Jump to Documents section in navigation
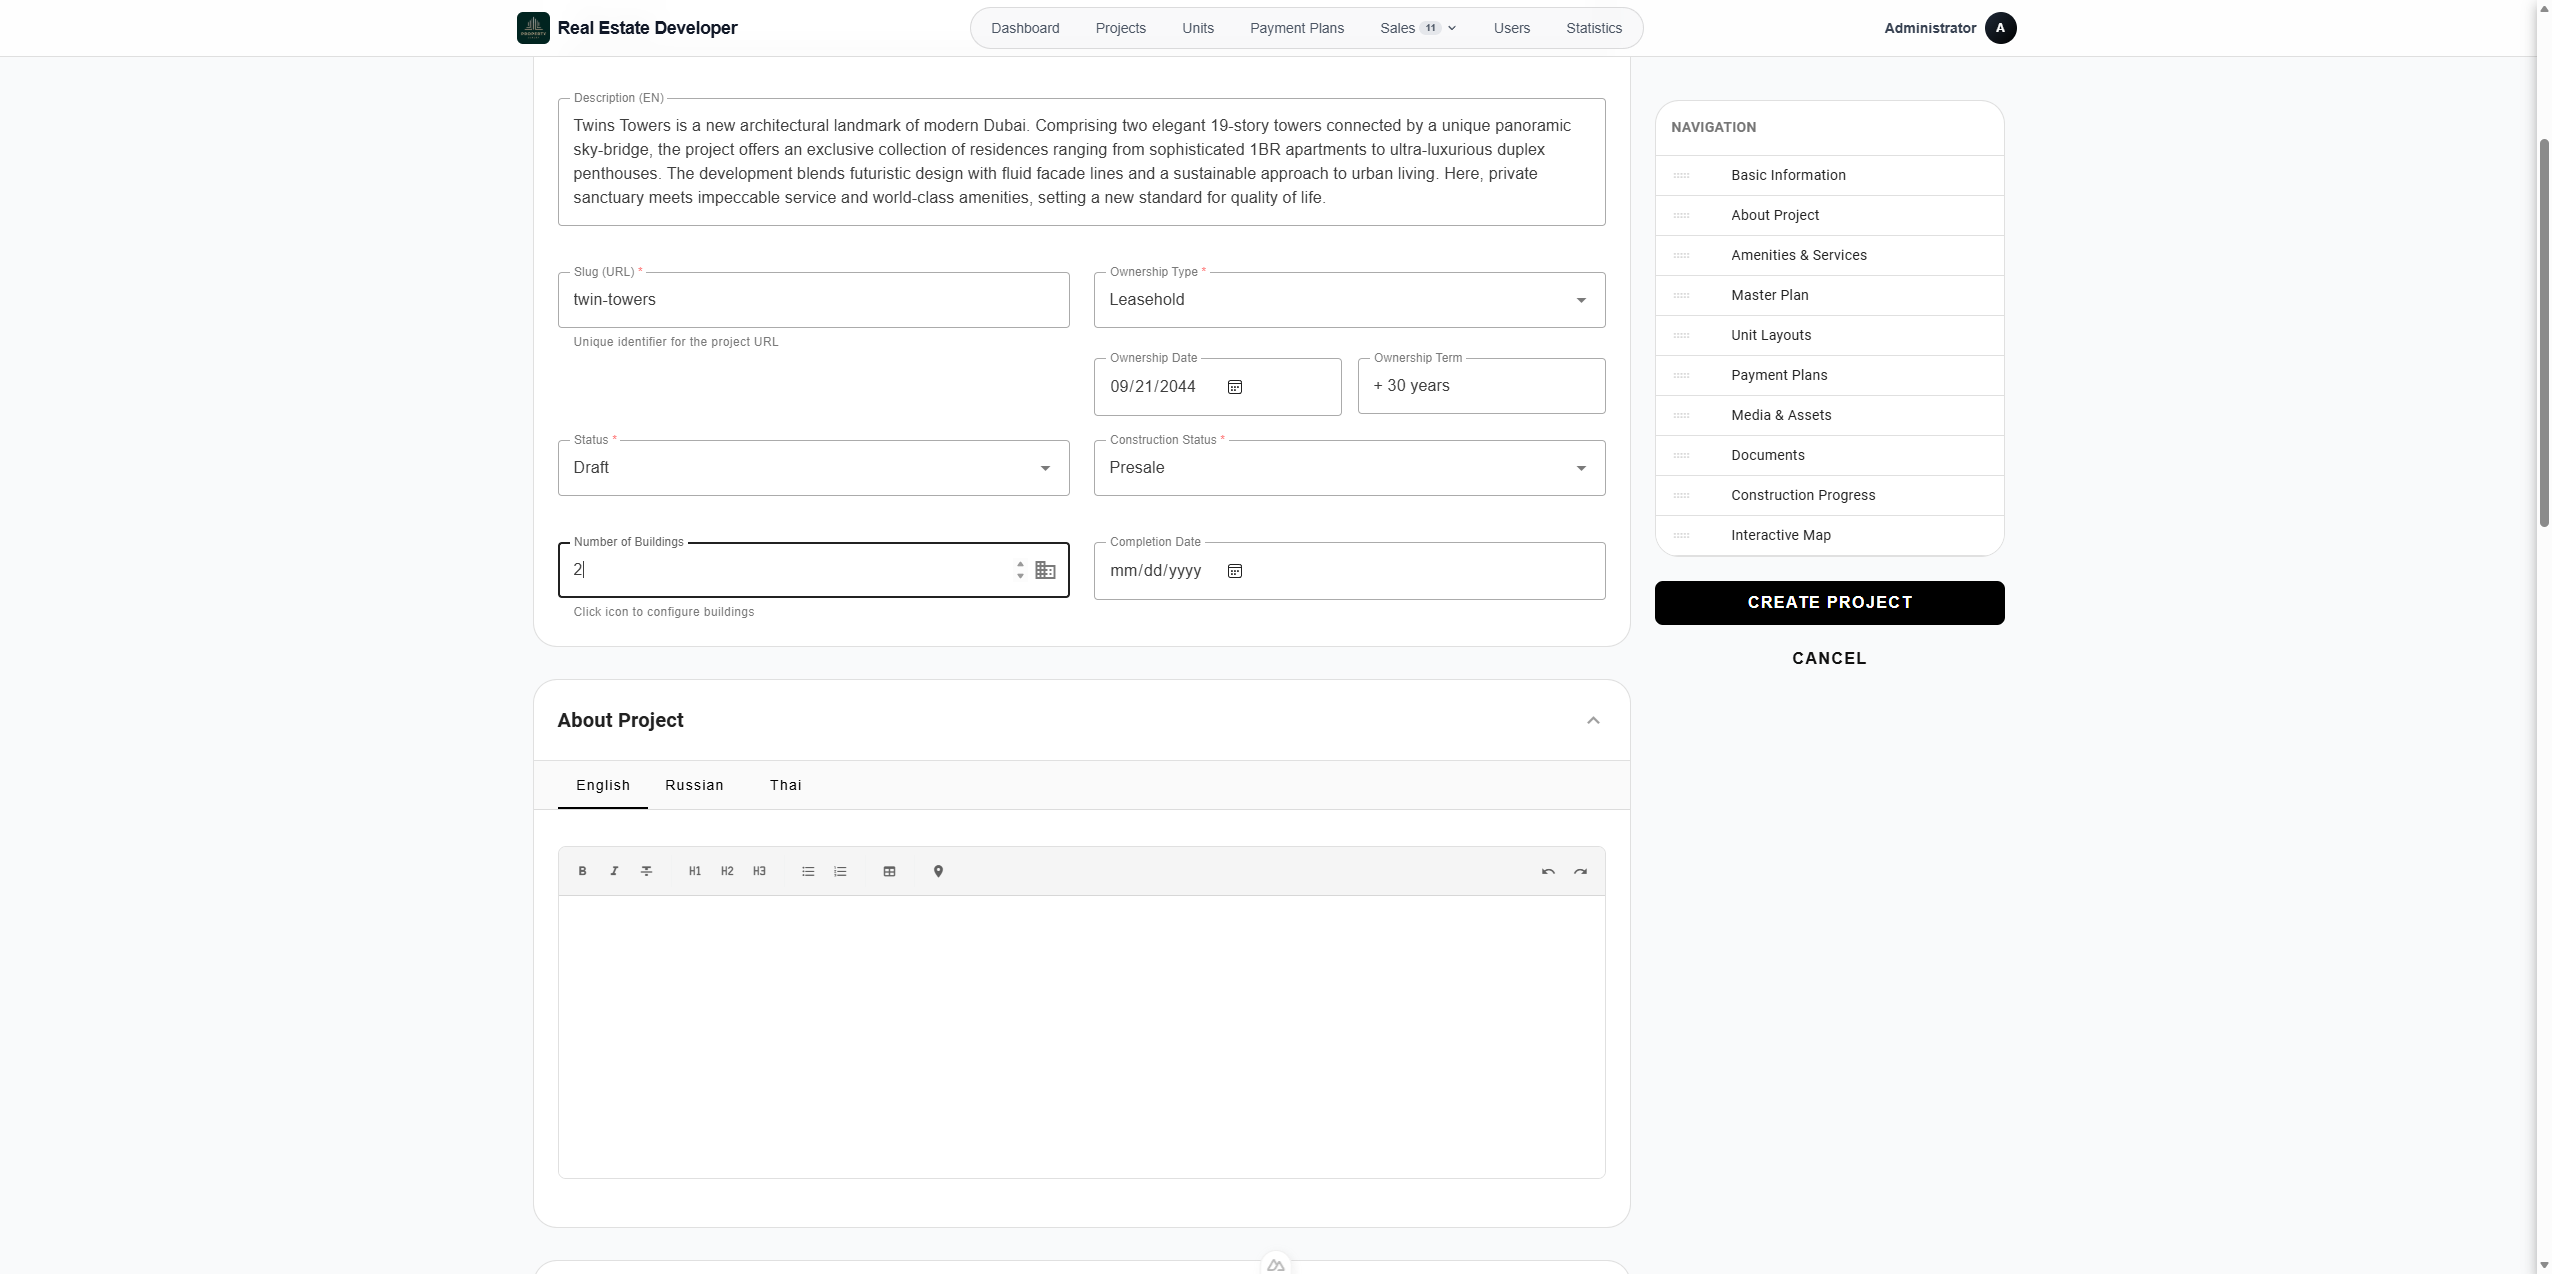Viewport: 2552px width, 1274px height. point(1829,455)
